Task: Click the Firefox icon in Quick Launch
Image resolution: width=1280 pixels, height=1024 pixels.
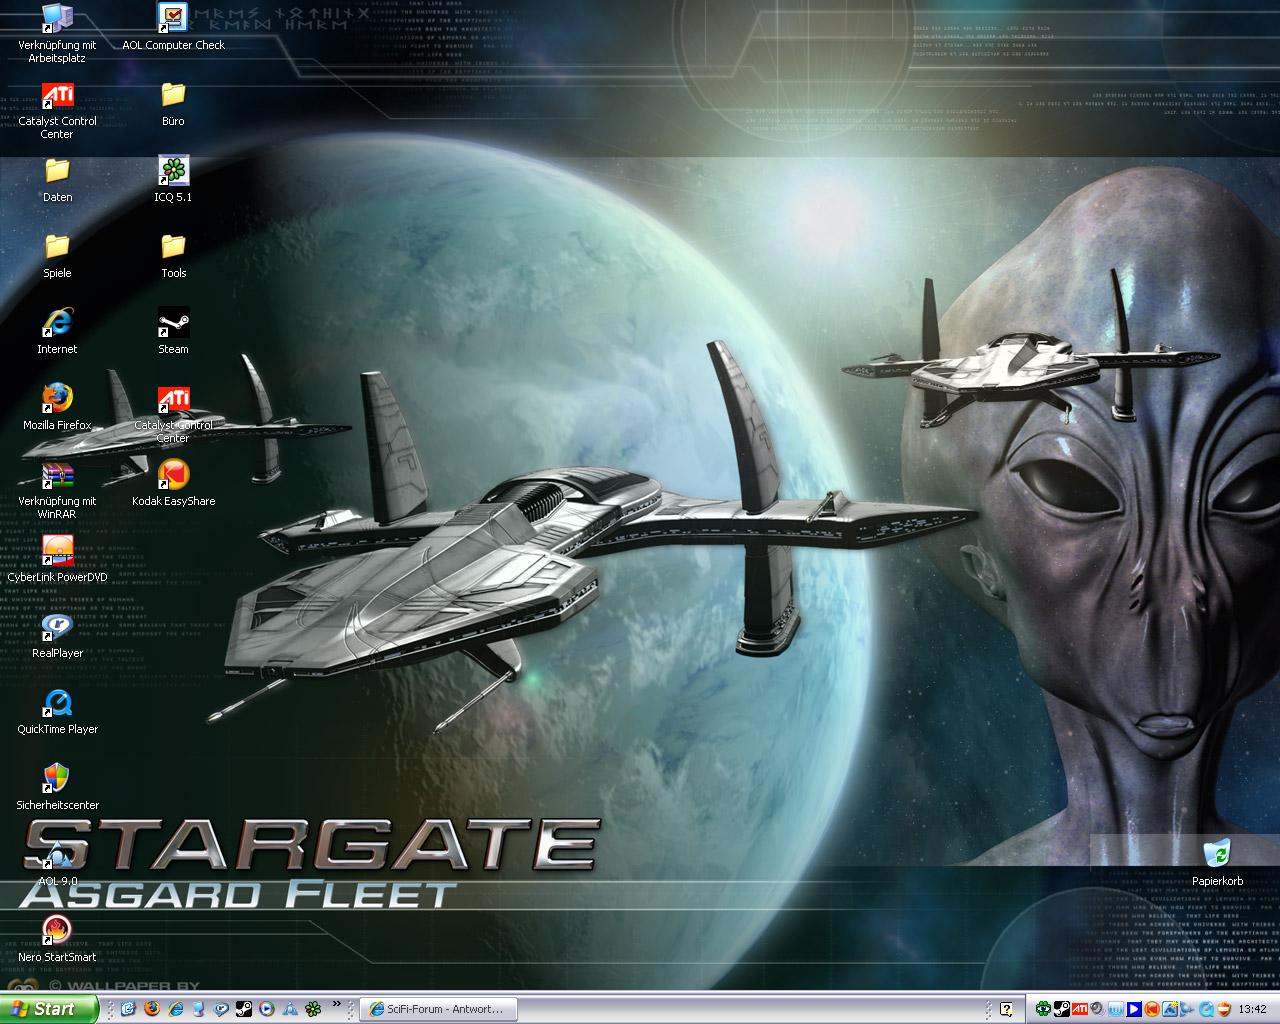Action: (x=152, y=1009)
